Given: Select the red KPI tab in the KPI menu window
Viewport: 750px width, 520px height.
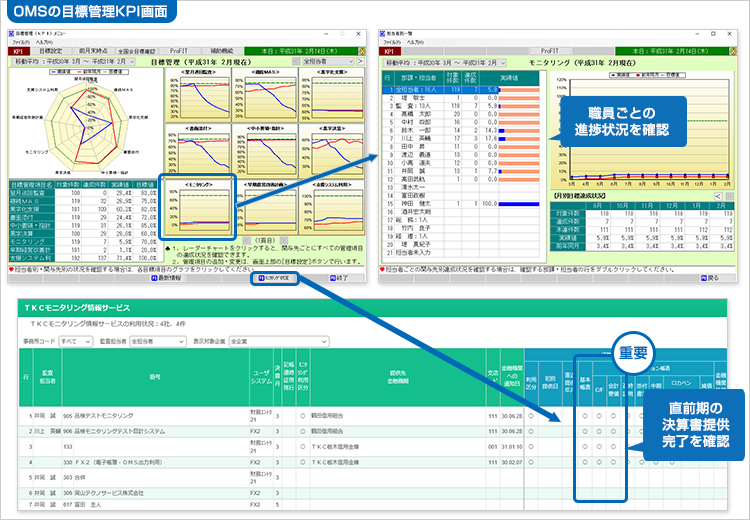Looking at the screenshot, I should tap(18, 51).
